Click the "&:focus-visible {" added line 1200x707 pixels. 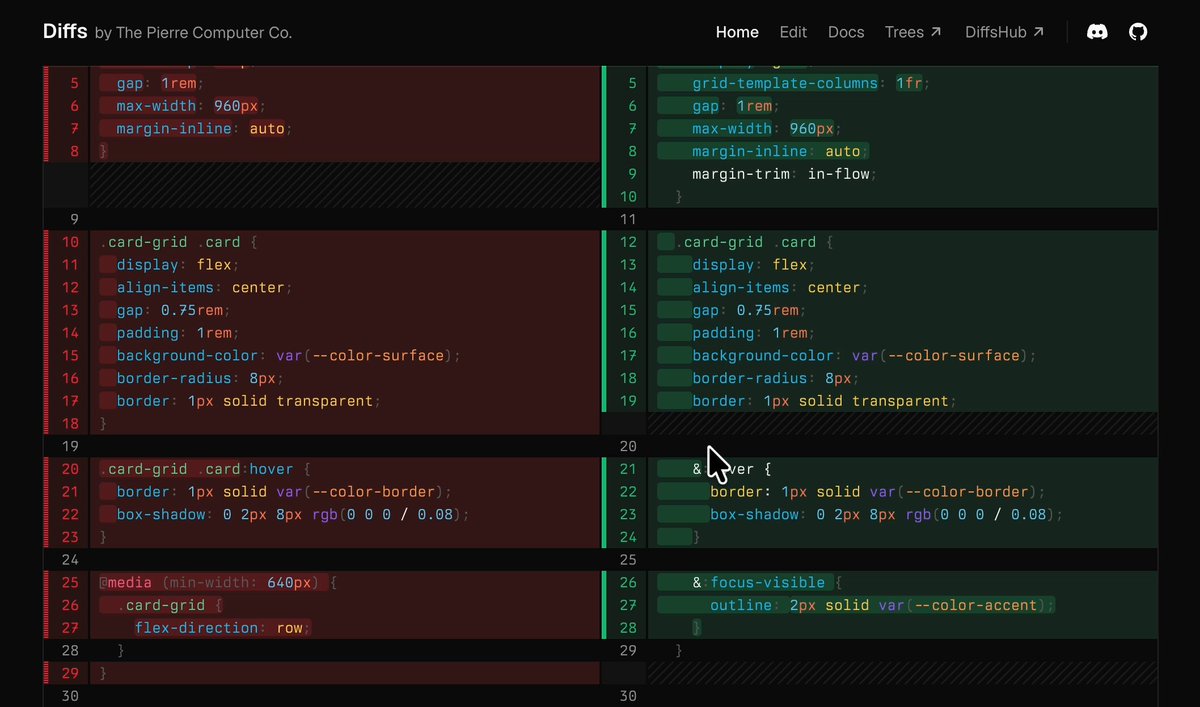(x=768, y=582)
